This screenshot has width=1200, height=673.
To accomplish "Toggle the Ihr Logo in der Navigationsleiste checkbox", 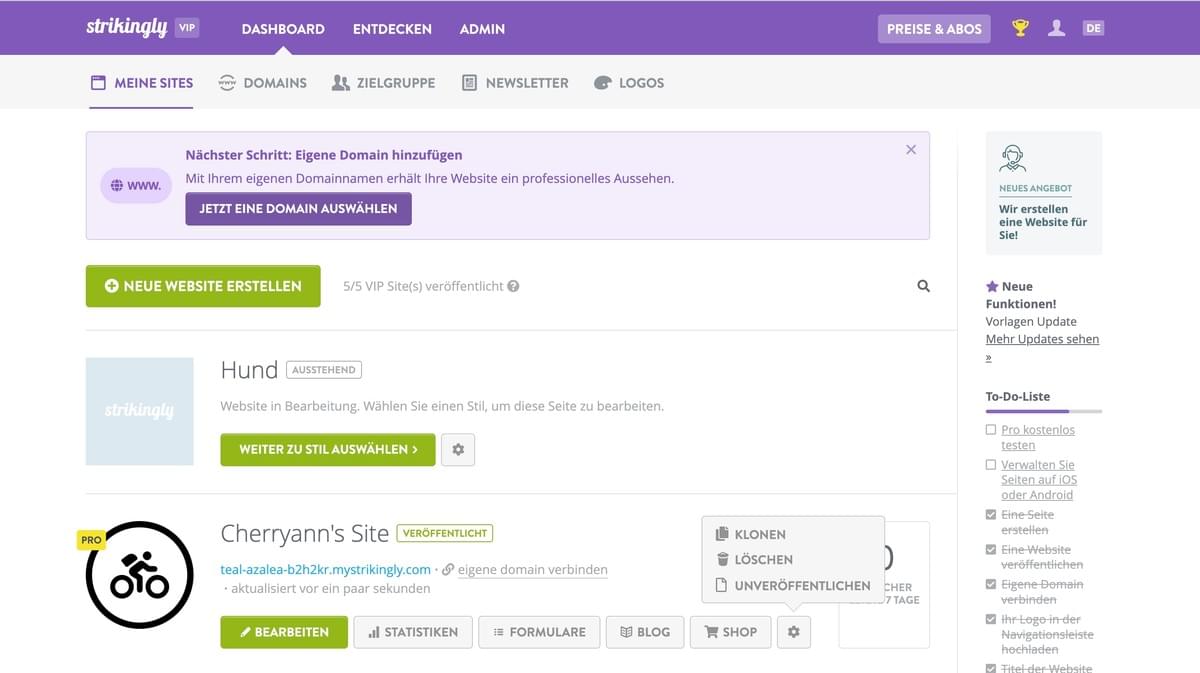I will [991, 620].
